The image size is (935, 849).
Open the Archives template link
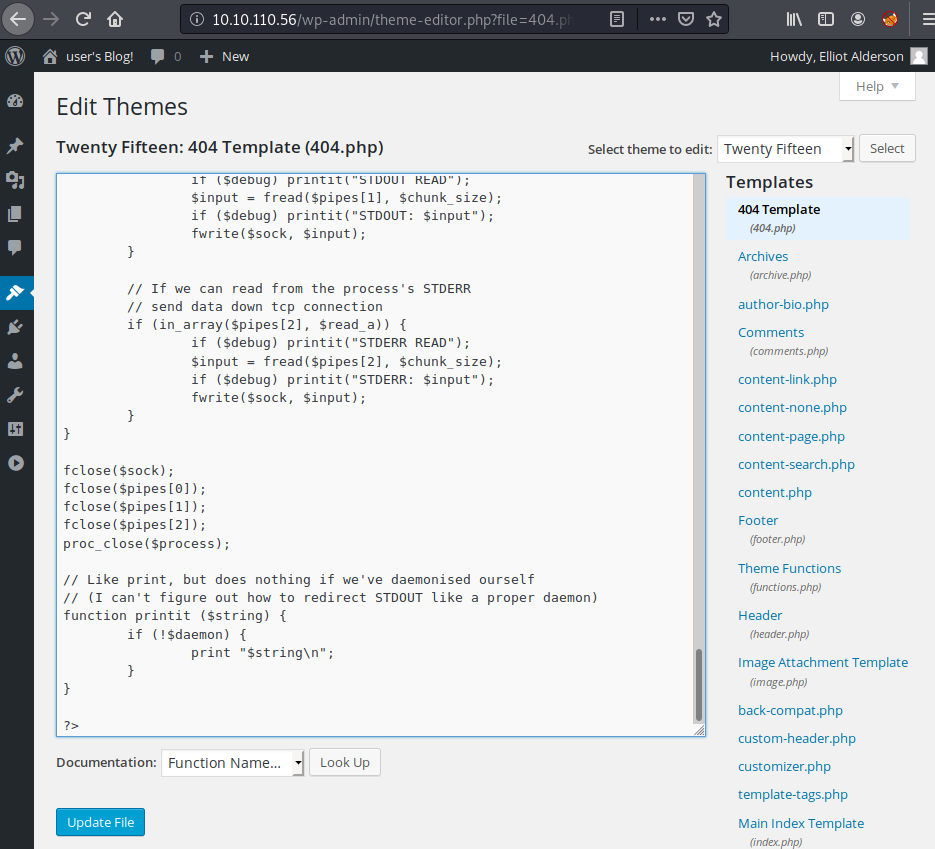[763, 256]
